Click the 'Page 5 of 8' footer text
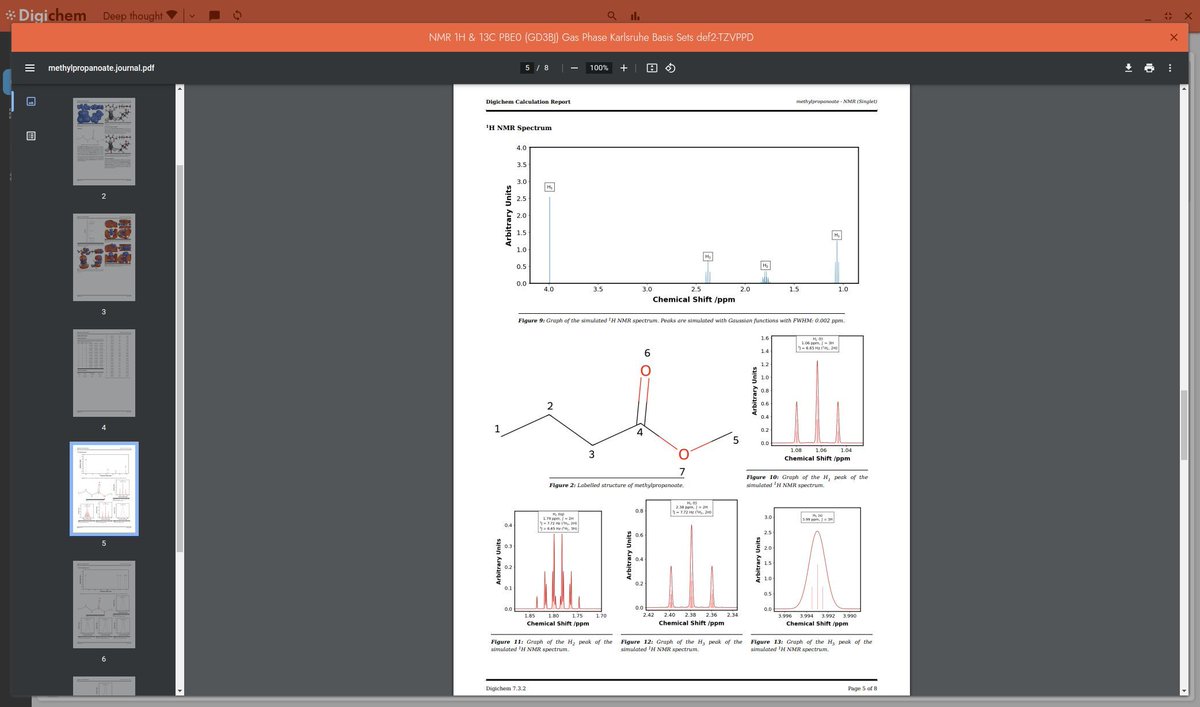 (x=862, y=689)
